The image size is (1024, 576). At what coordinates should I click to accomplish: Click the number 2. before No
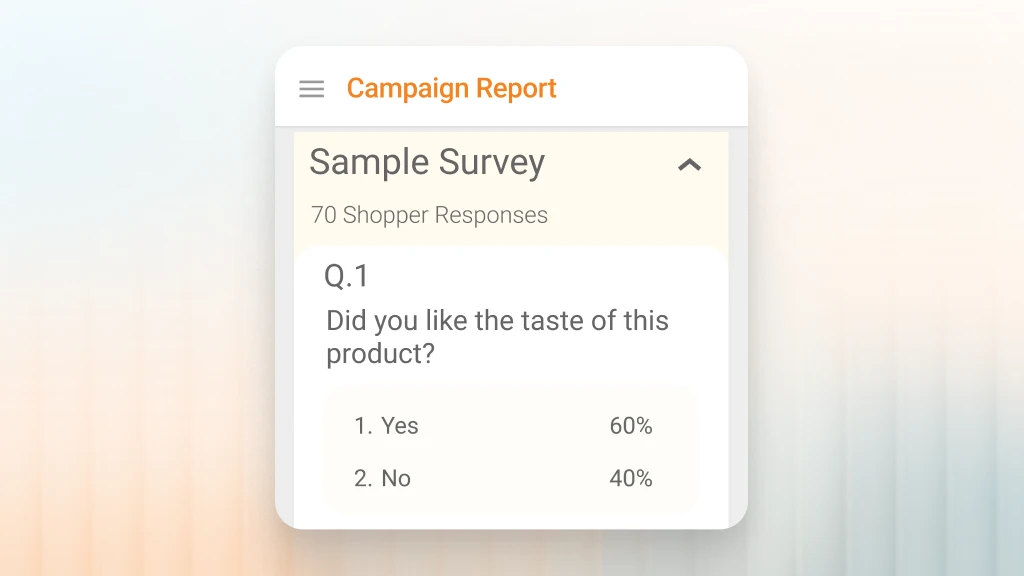tap(363, 479)
